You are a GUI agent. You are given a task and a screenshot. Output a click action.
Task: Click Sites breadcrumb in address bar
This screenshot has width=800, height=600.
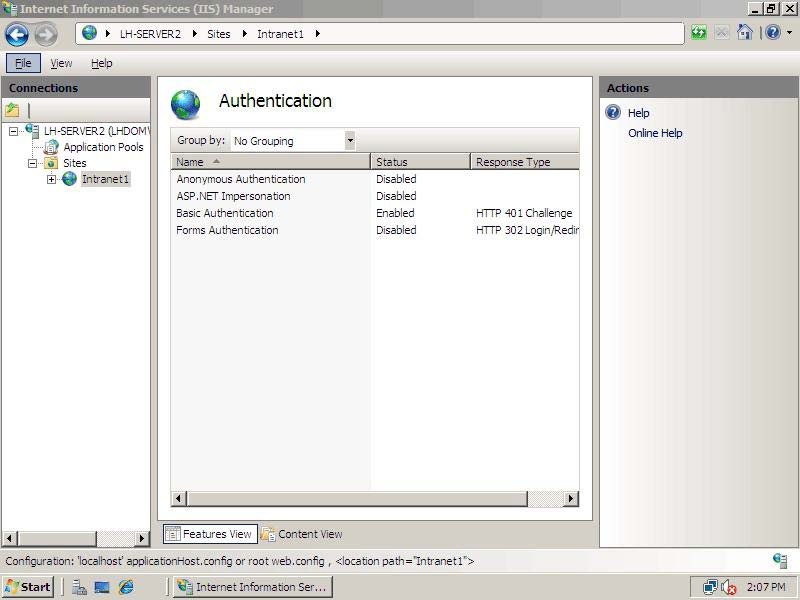coord(219,34)
